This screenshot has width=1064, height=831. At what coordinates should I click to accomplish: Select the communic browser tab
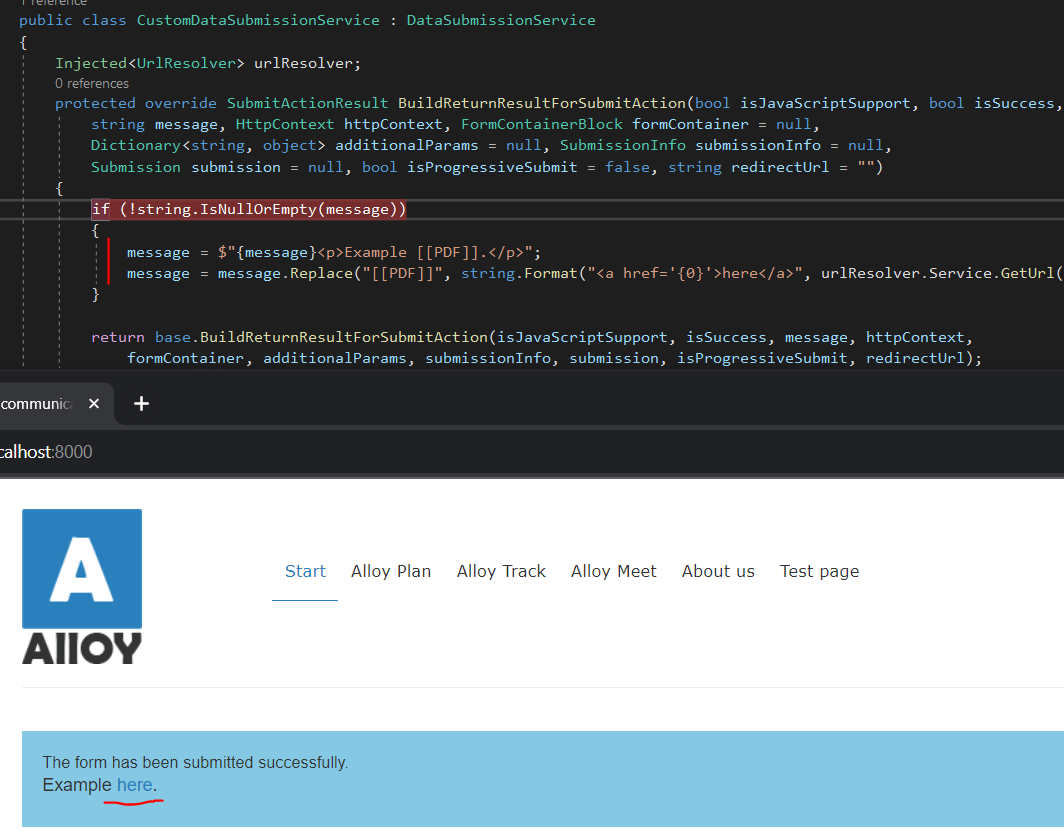37,404
